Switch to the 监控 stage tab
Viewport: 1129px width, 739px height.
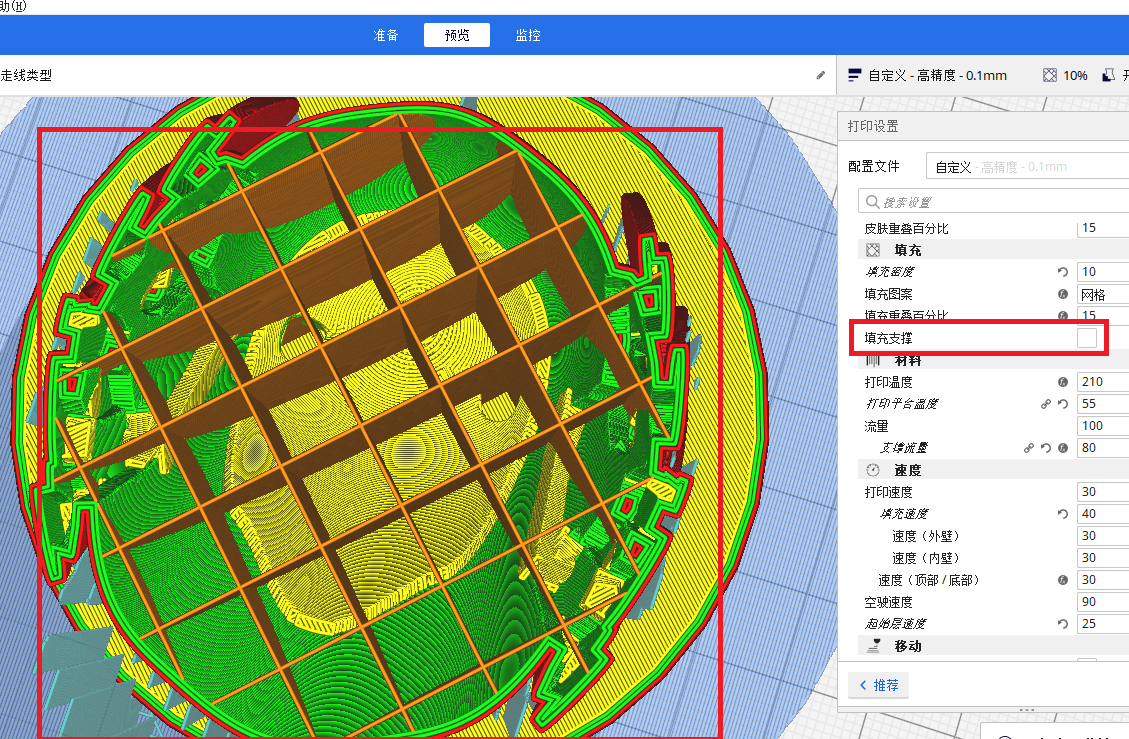pyautogui.click(x=528, y=35)
